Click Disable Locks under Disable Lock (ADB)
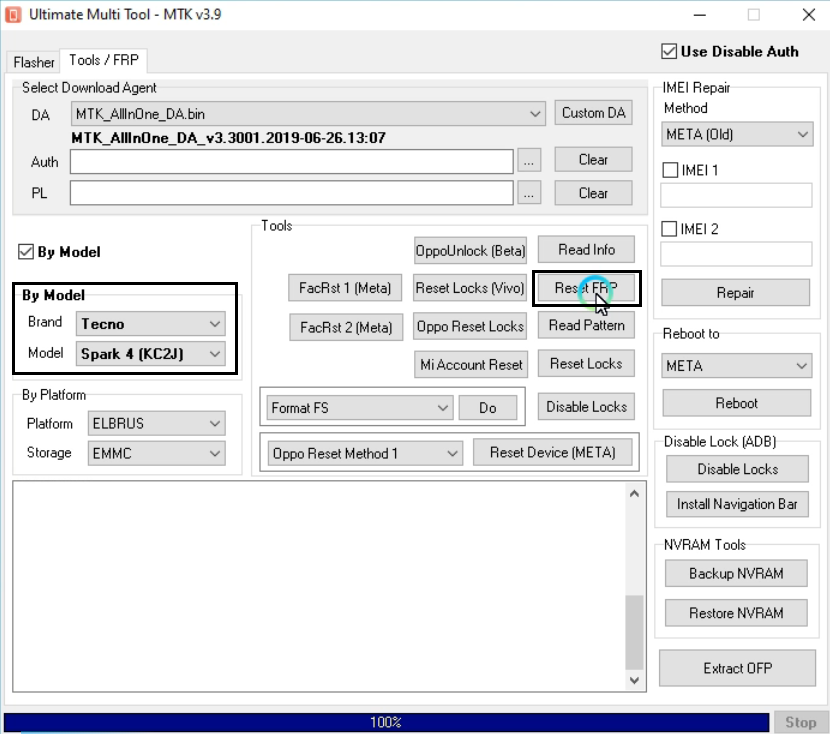Image resolution: width=830 pixels, height=734 pixels. point(737,469)
